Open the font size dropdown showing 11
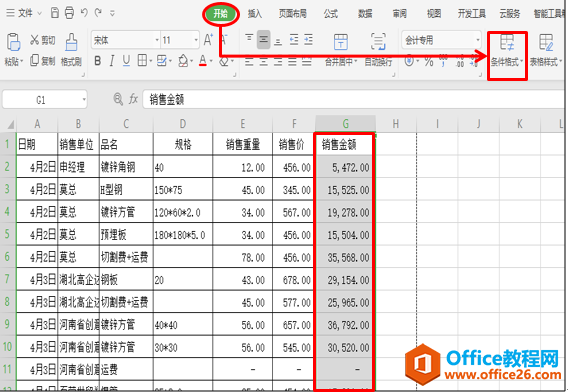This screenshot has height=392, width=568. click(x=196, y=40)
